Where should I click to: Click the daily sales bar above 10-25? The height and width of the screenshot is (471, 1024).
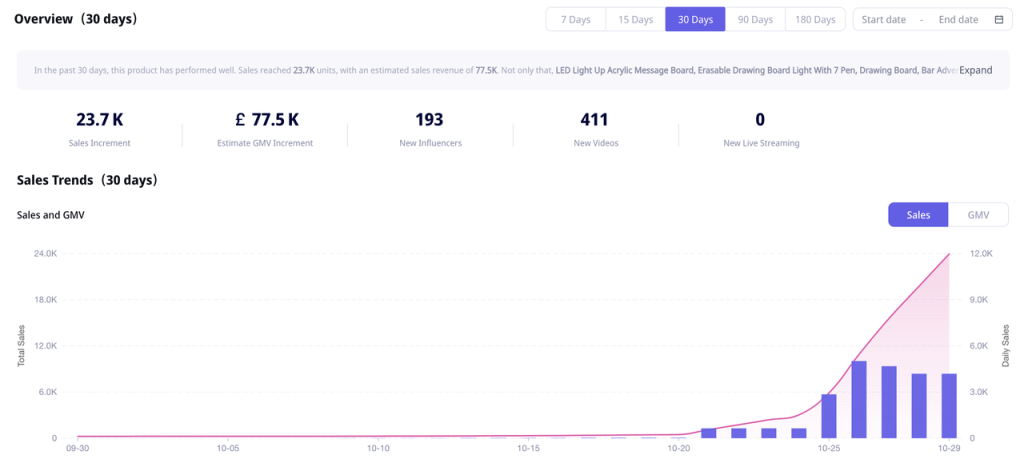tap(828, 416)
